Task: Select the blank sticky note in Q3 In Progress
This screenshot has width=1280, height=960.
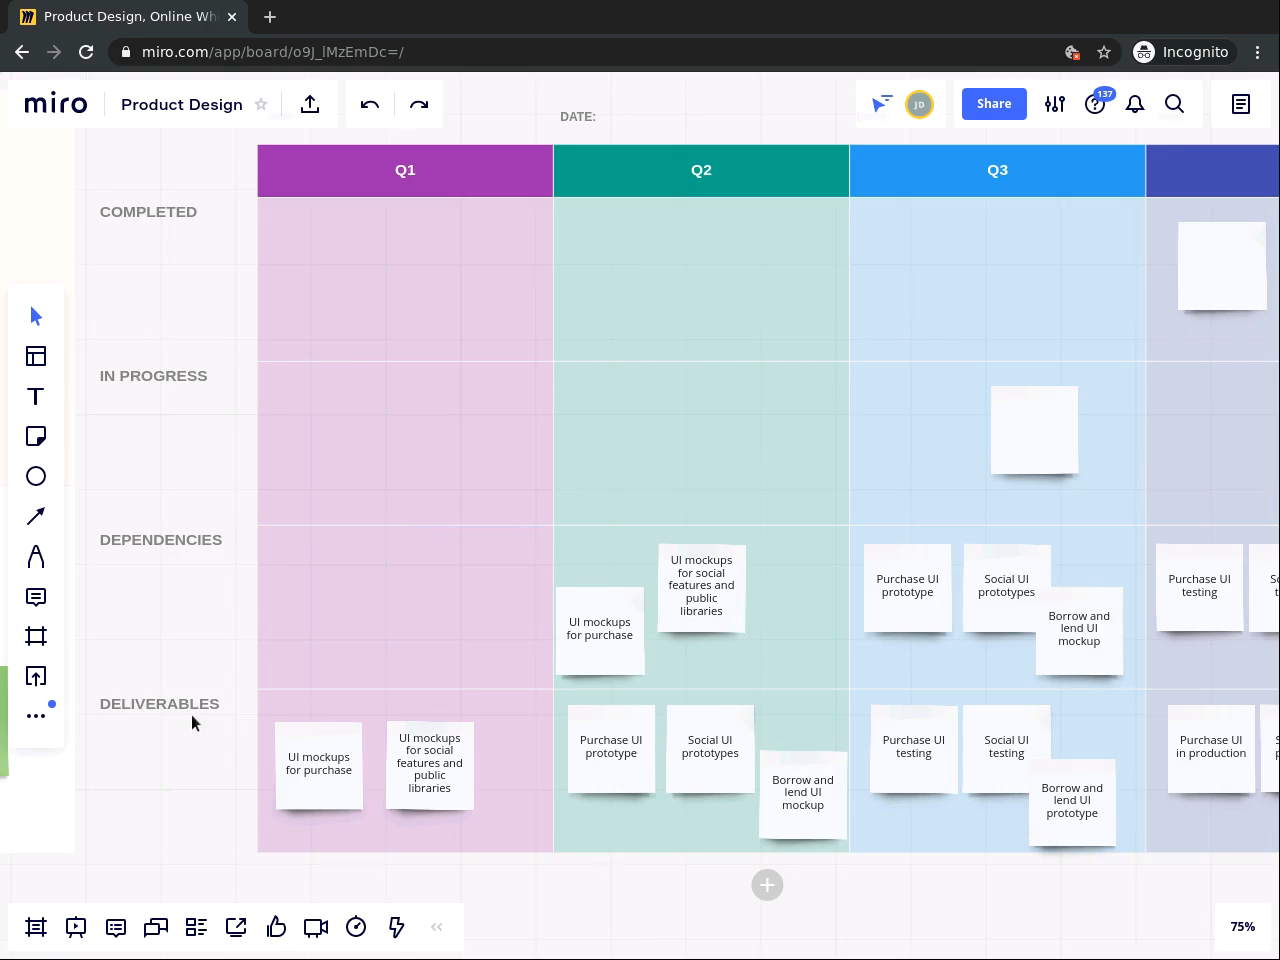Action: point(1034,430)
